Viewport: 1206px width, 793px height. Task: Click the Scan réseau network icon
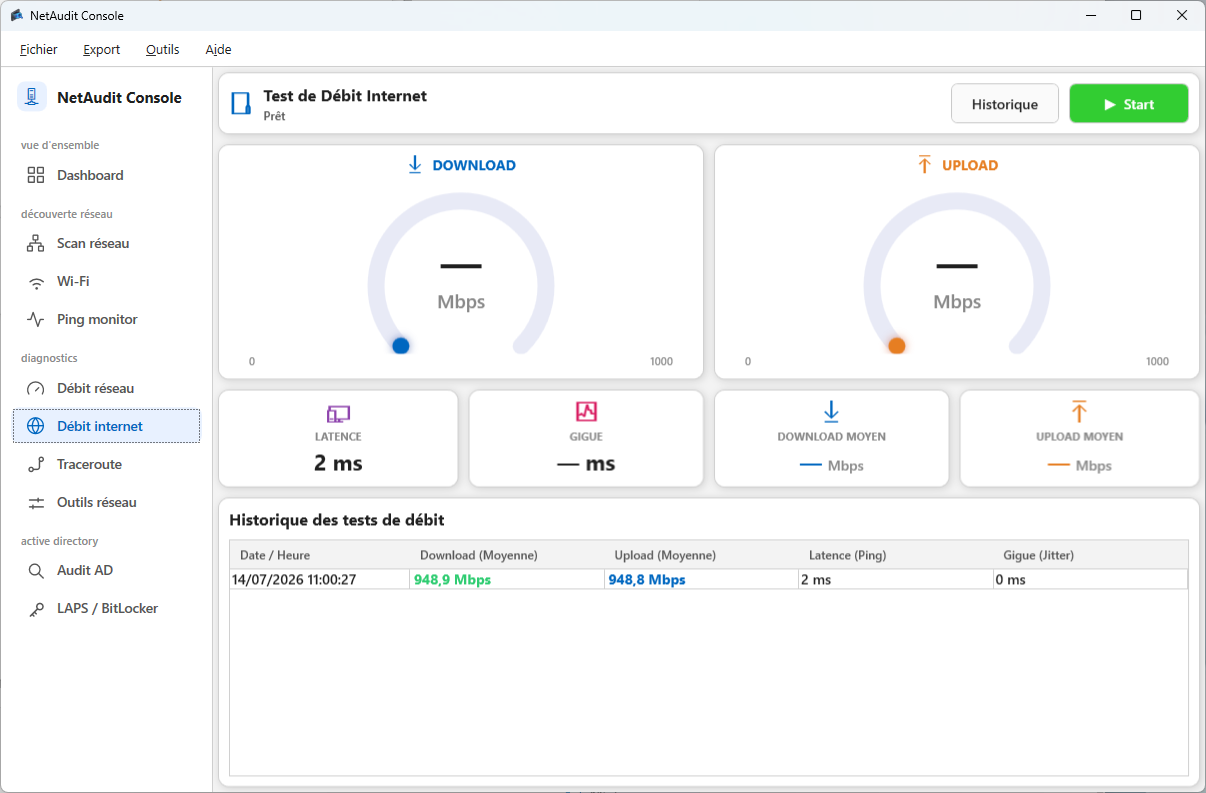tap(36, 243)
